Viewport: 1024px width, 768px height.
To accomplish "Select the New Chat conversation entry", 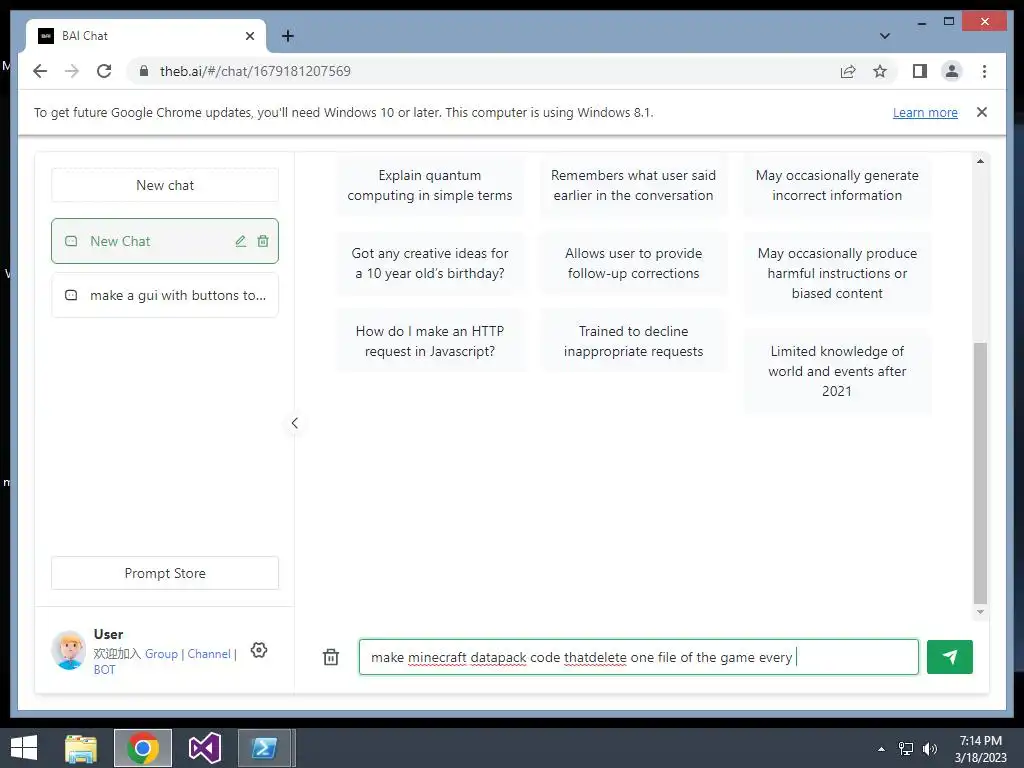I will point(165,241).
